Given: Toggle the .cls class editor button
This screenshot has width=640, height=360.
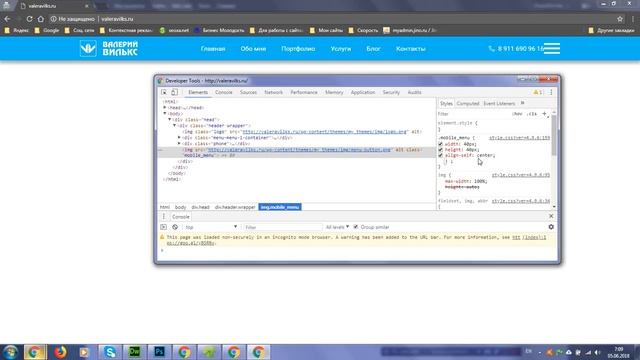Looking at the screenshot, I should coord(532,114).
